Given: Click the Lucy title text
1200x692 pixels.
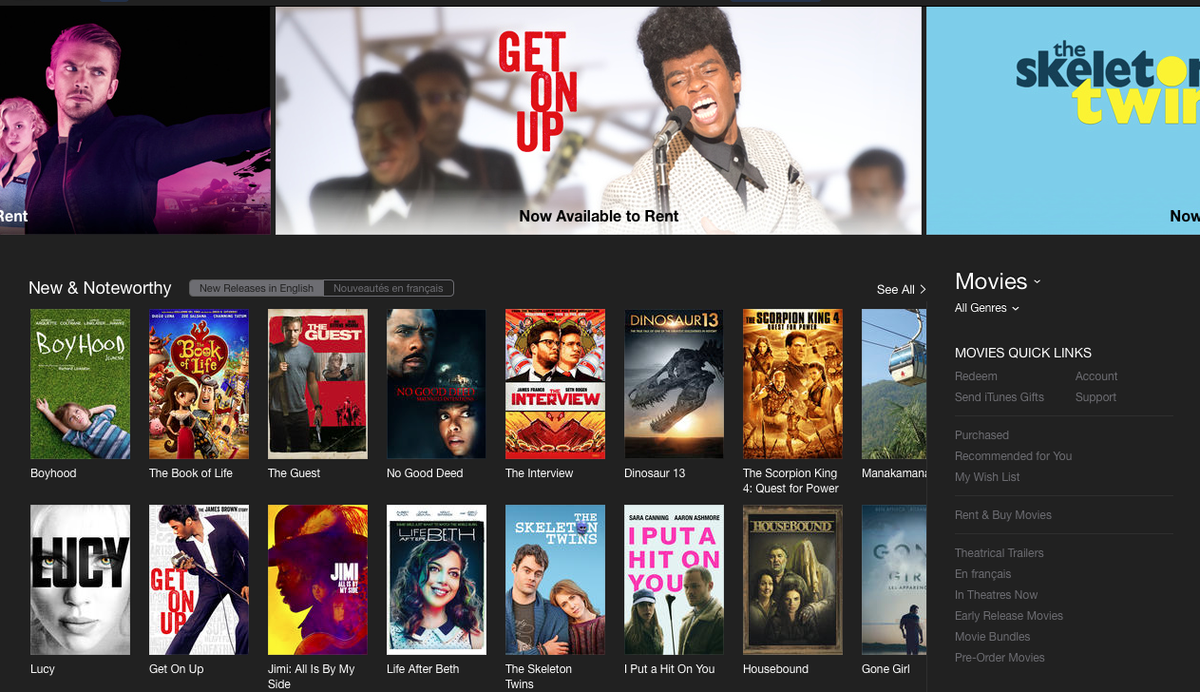Looking at the screenshot, I should click(42, 669).
